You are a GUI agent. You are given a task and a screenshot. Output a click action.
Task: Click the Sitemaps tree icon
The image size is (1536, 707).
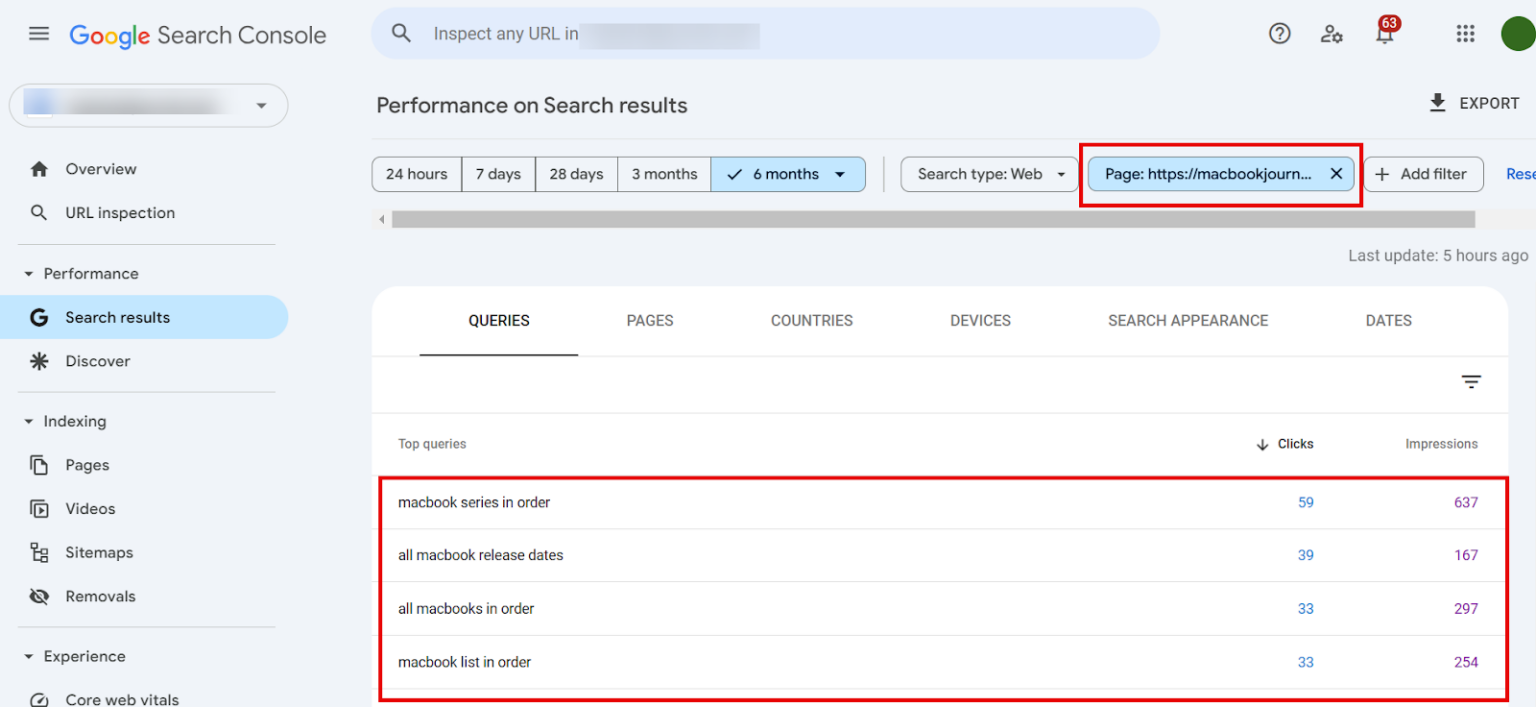click(x=39, y=552)
